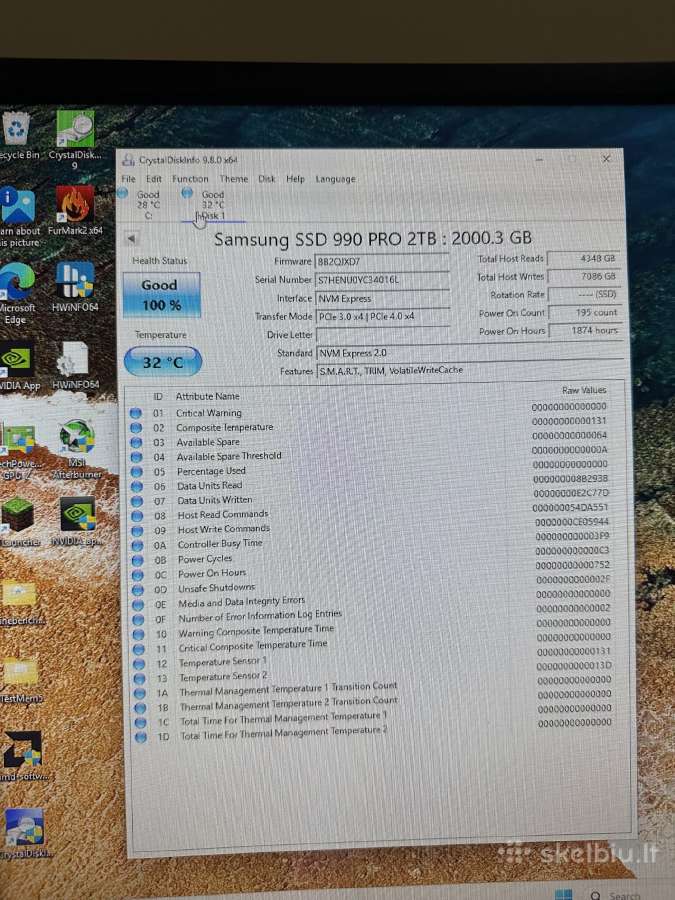The height and width of the screenshot is (900, 675).
Task: Open the Recycle Bin desktop icon
Action: 17,136
